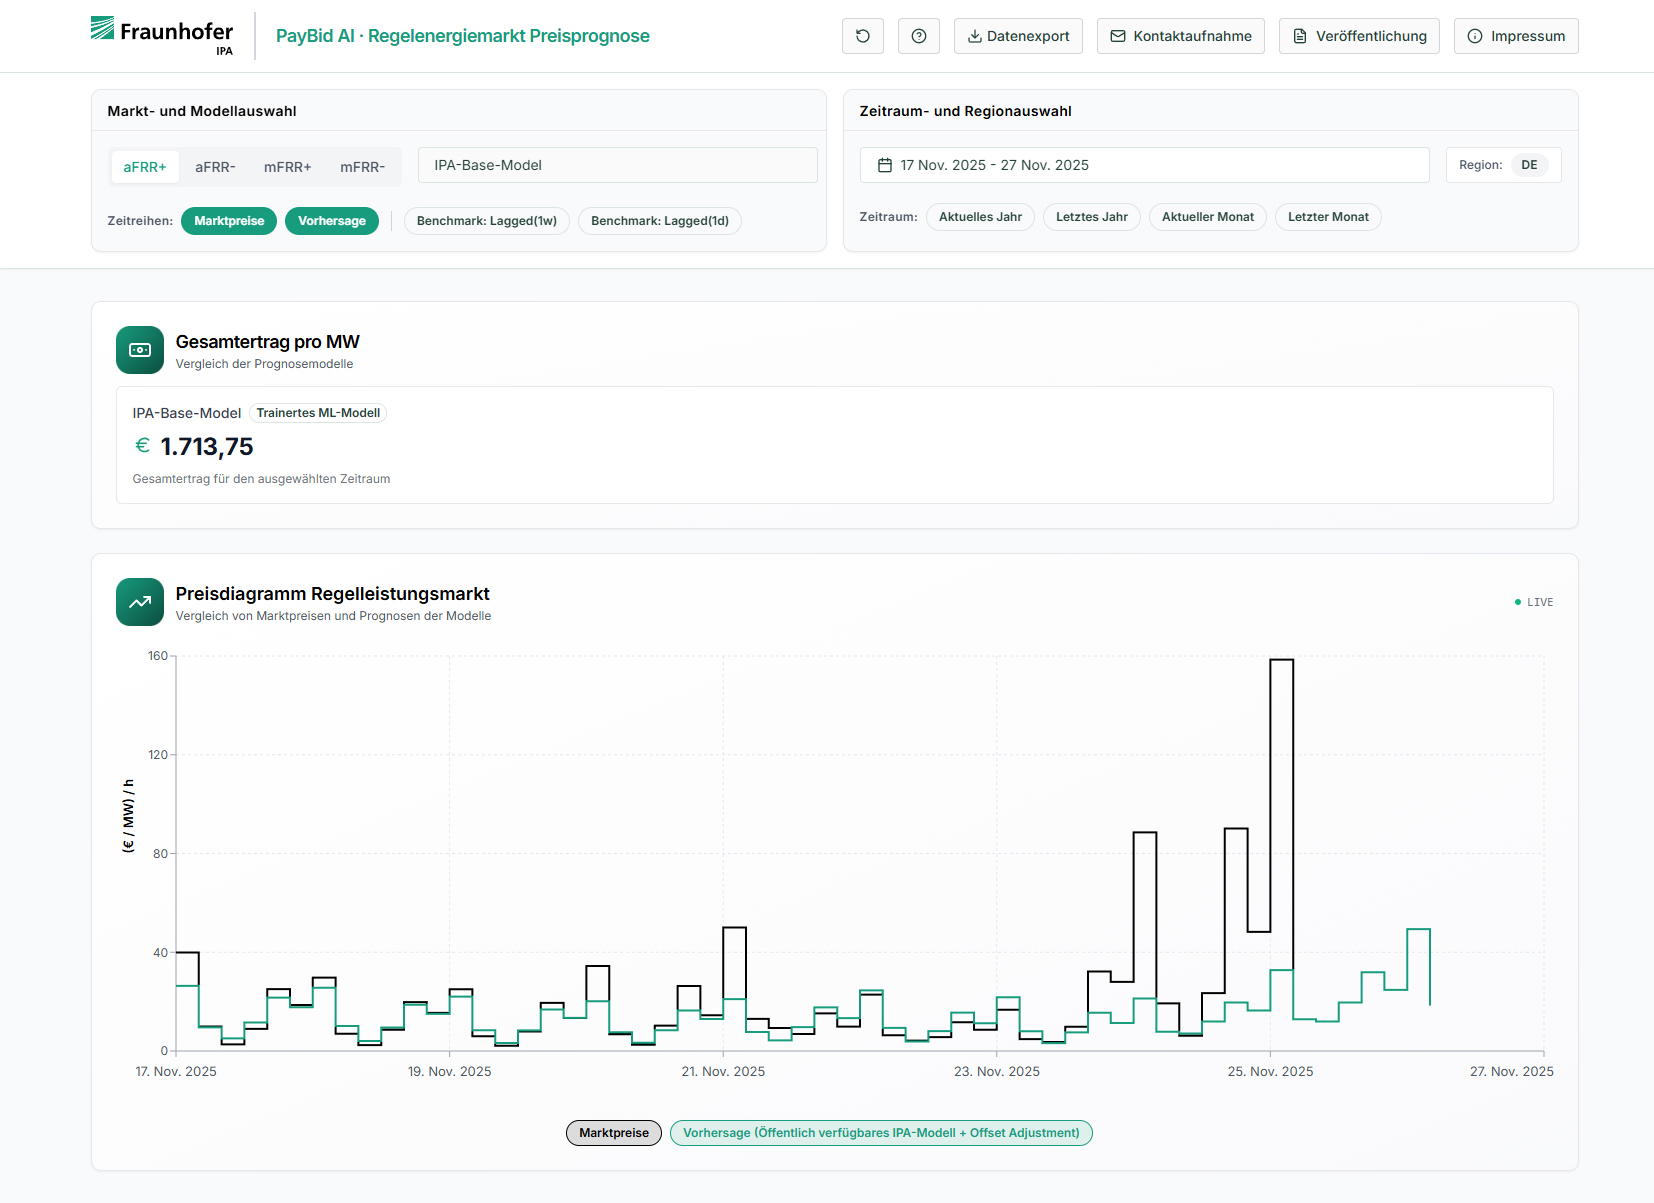The image size is (1654, 1203).
Task: Click the Datenexport download button
Action: click(x=1017, y=36)
